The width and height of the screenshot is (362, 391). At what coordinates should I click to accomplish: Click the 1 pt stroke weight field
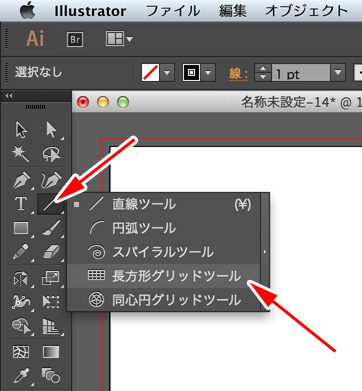coord(301,73)
